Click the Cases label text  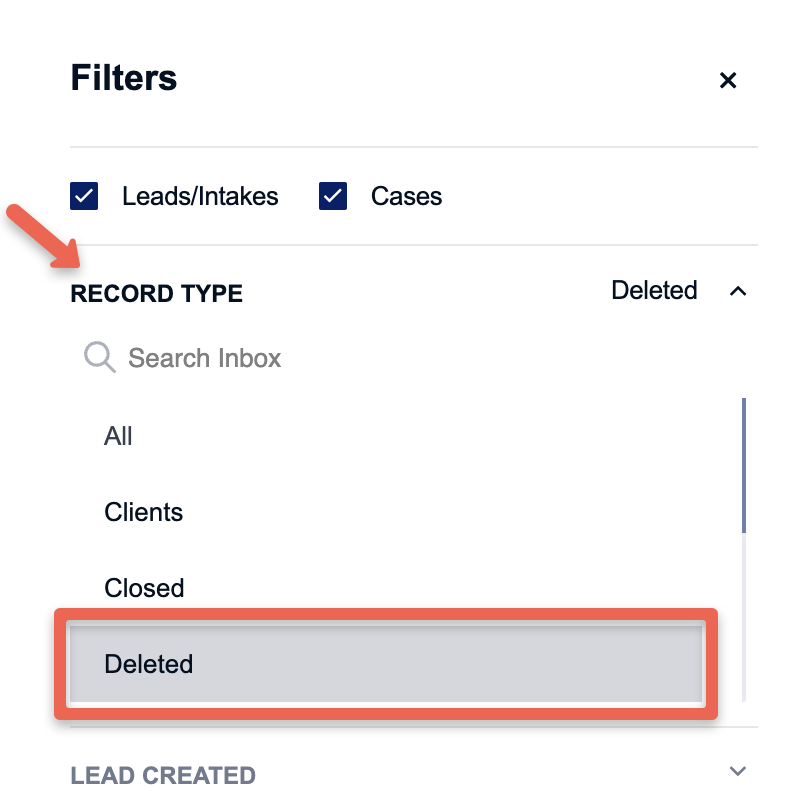click(x=406, y=196)
